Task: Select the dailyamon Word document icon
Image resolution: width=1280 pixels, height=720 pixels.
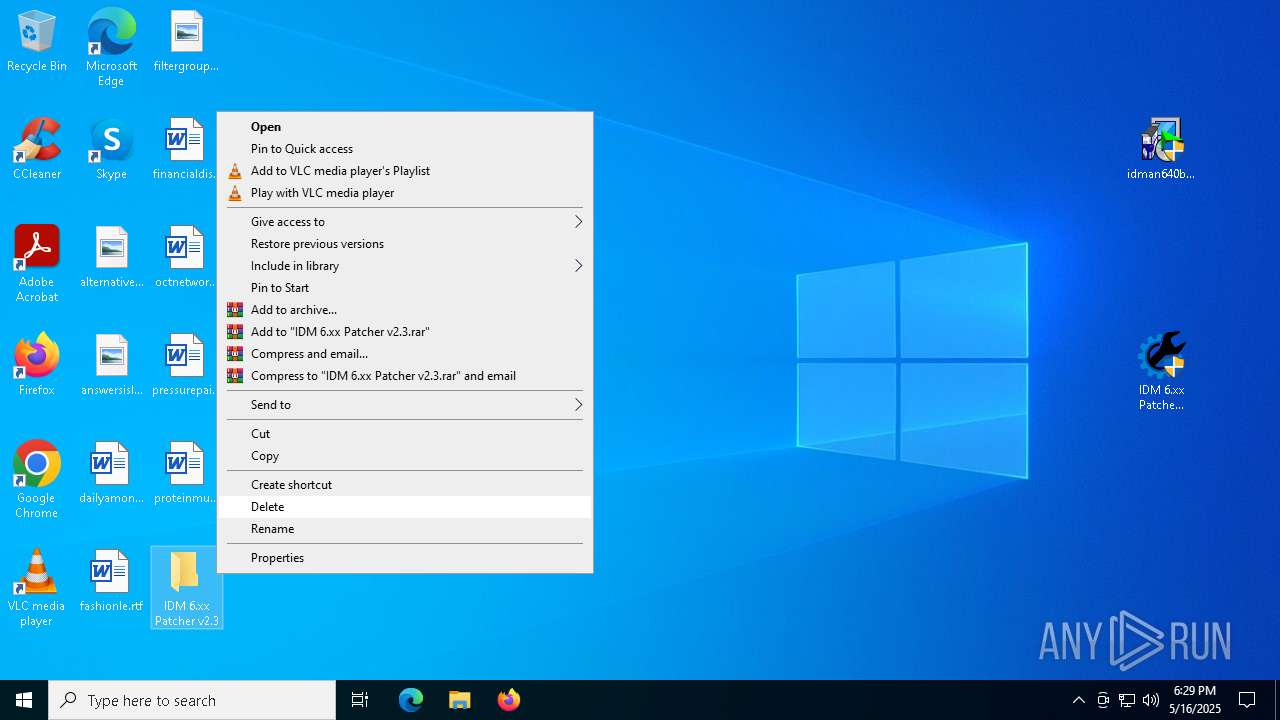Action: [111, 474]
